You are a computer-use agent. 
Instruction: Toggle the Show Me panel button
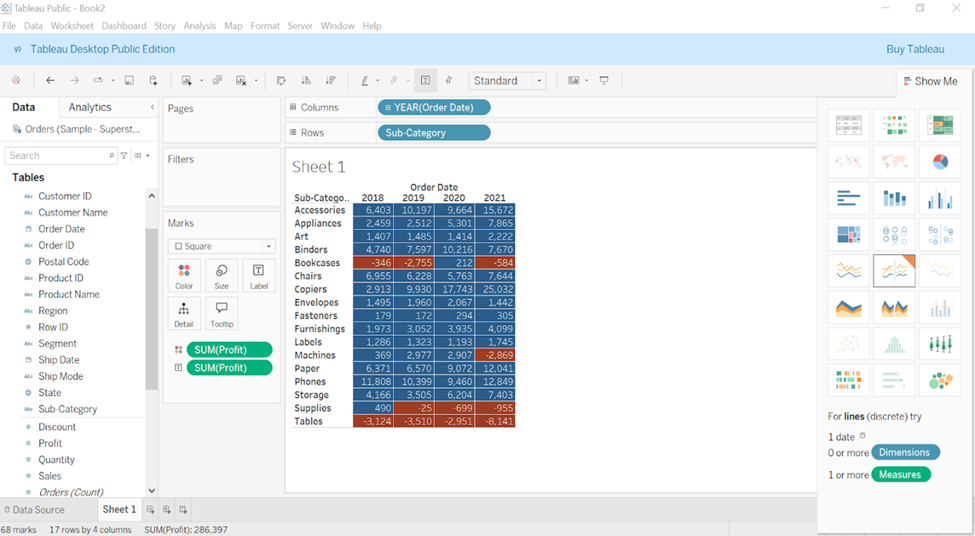tap(930, 81)
